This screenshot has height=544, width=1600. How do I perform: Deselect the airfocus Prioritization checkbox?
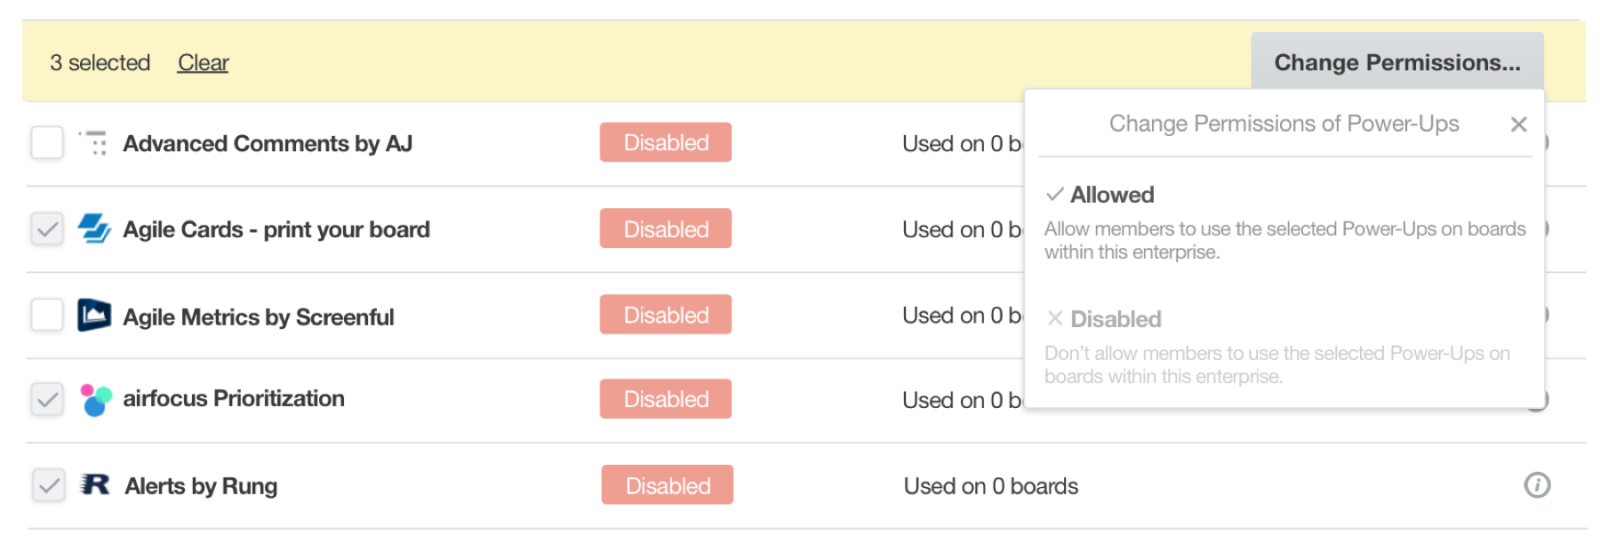click(47, 400)
